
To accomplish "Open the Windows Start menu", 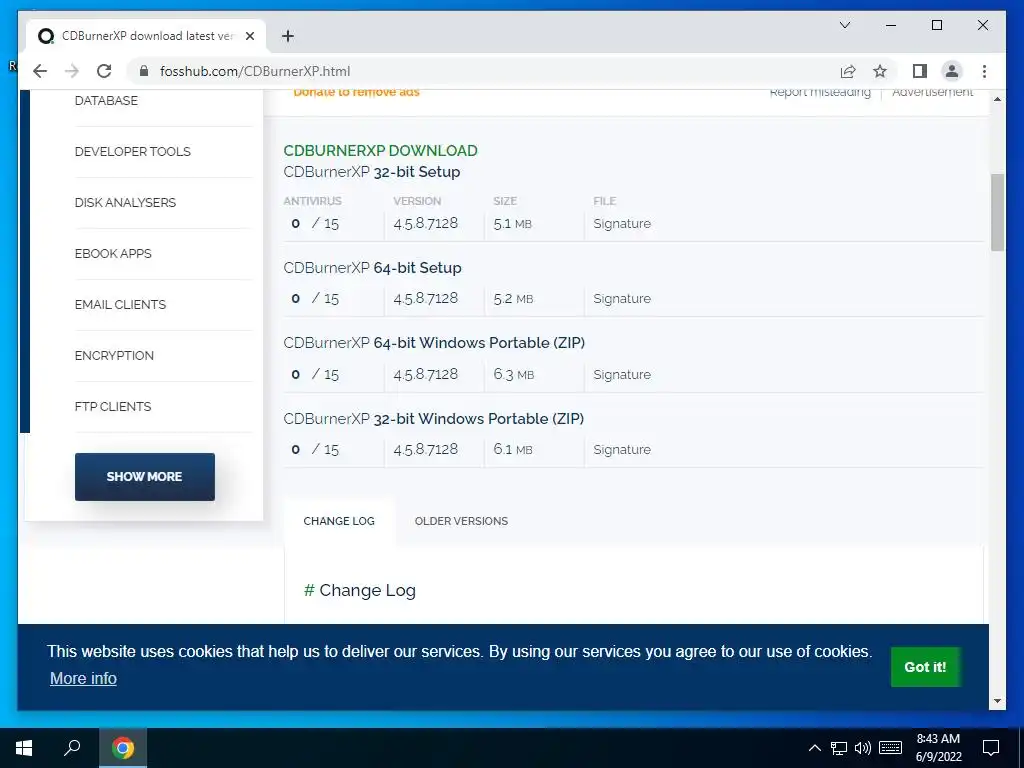I will click(x=24, y=748).
